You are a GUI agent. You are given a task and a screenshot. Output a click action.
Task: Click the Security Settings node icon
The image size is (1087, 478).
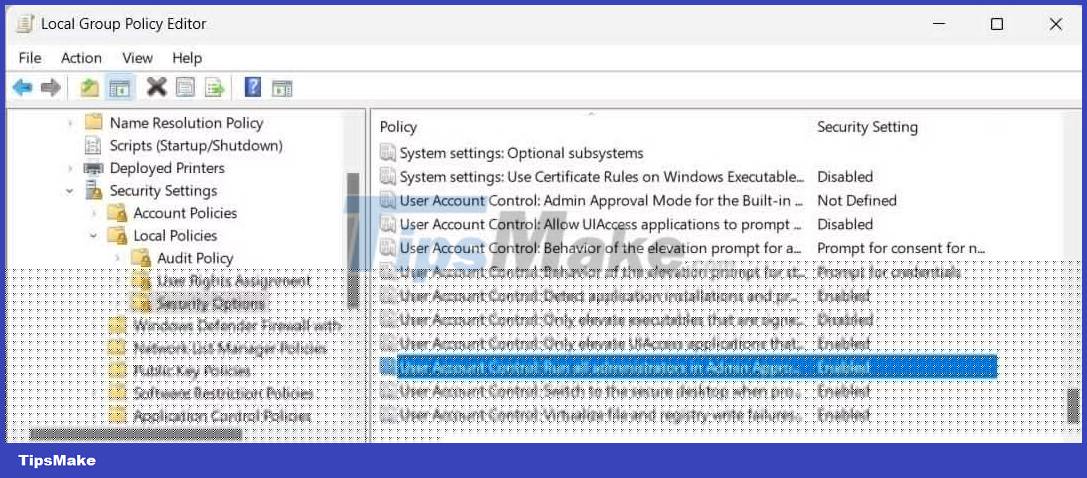click(x=94, y=191)
